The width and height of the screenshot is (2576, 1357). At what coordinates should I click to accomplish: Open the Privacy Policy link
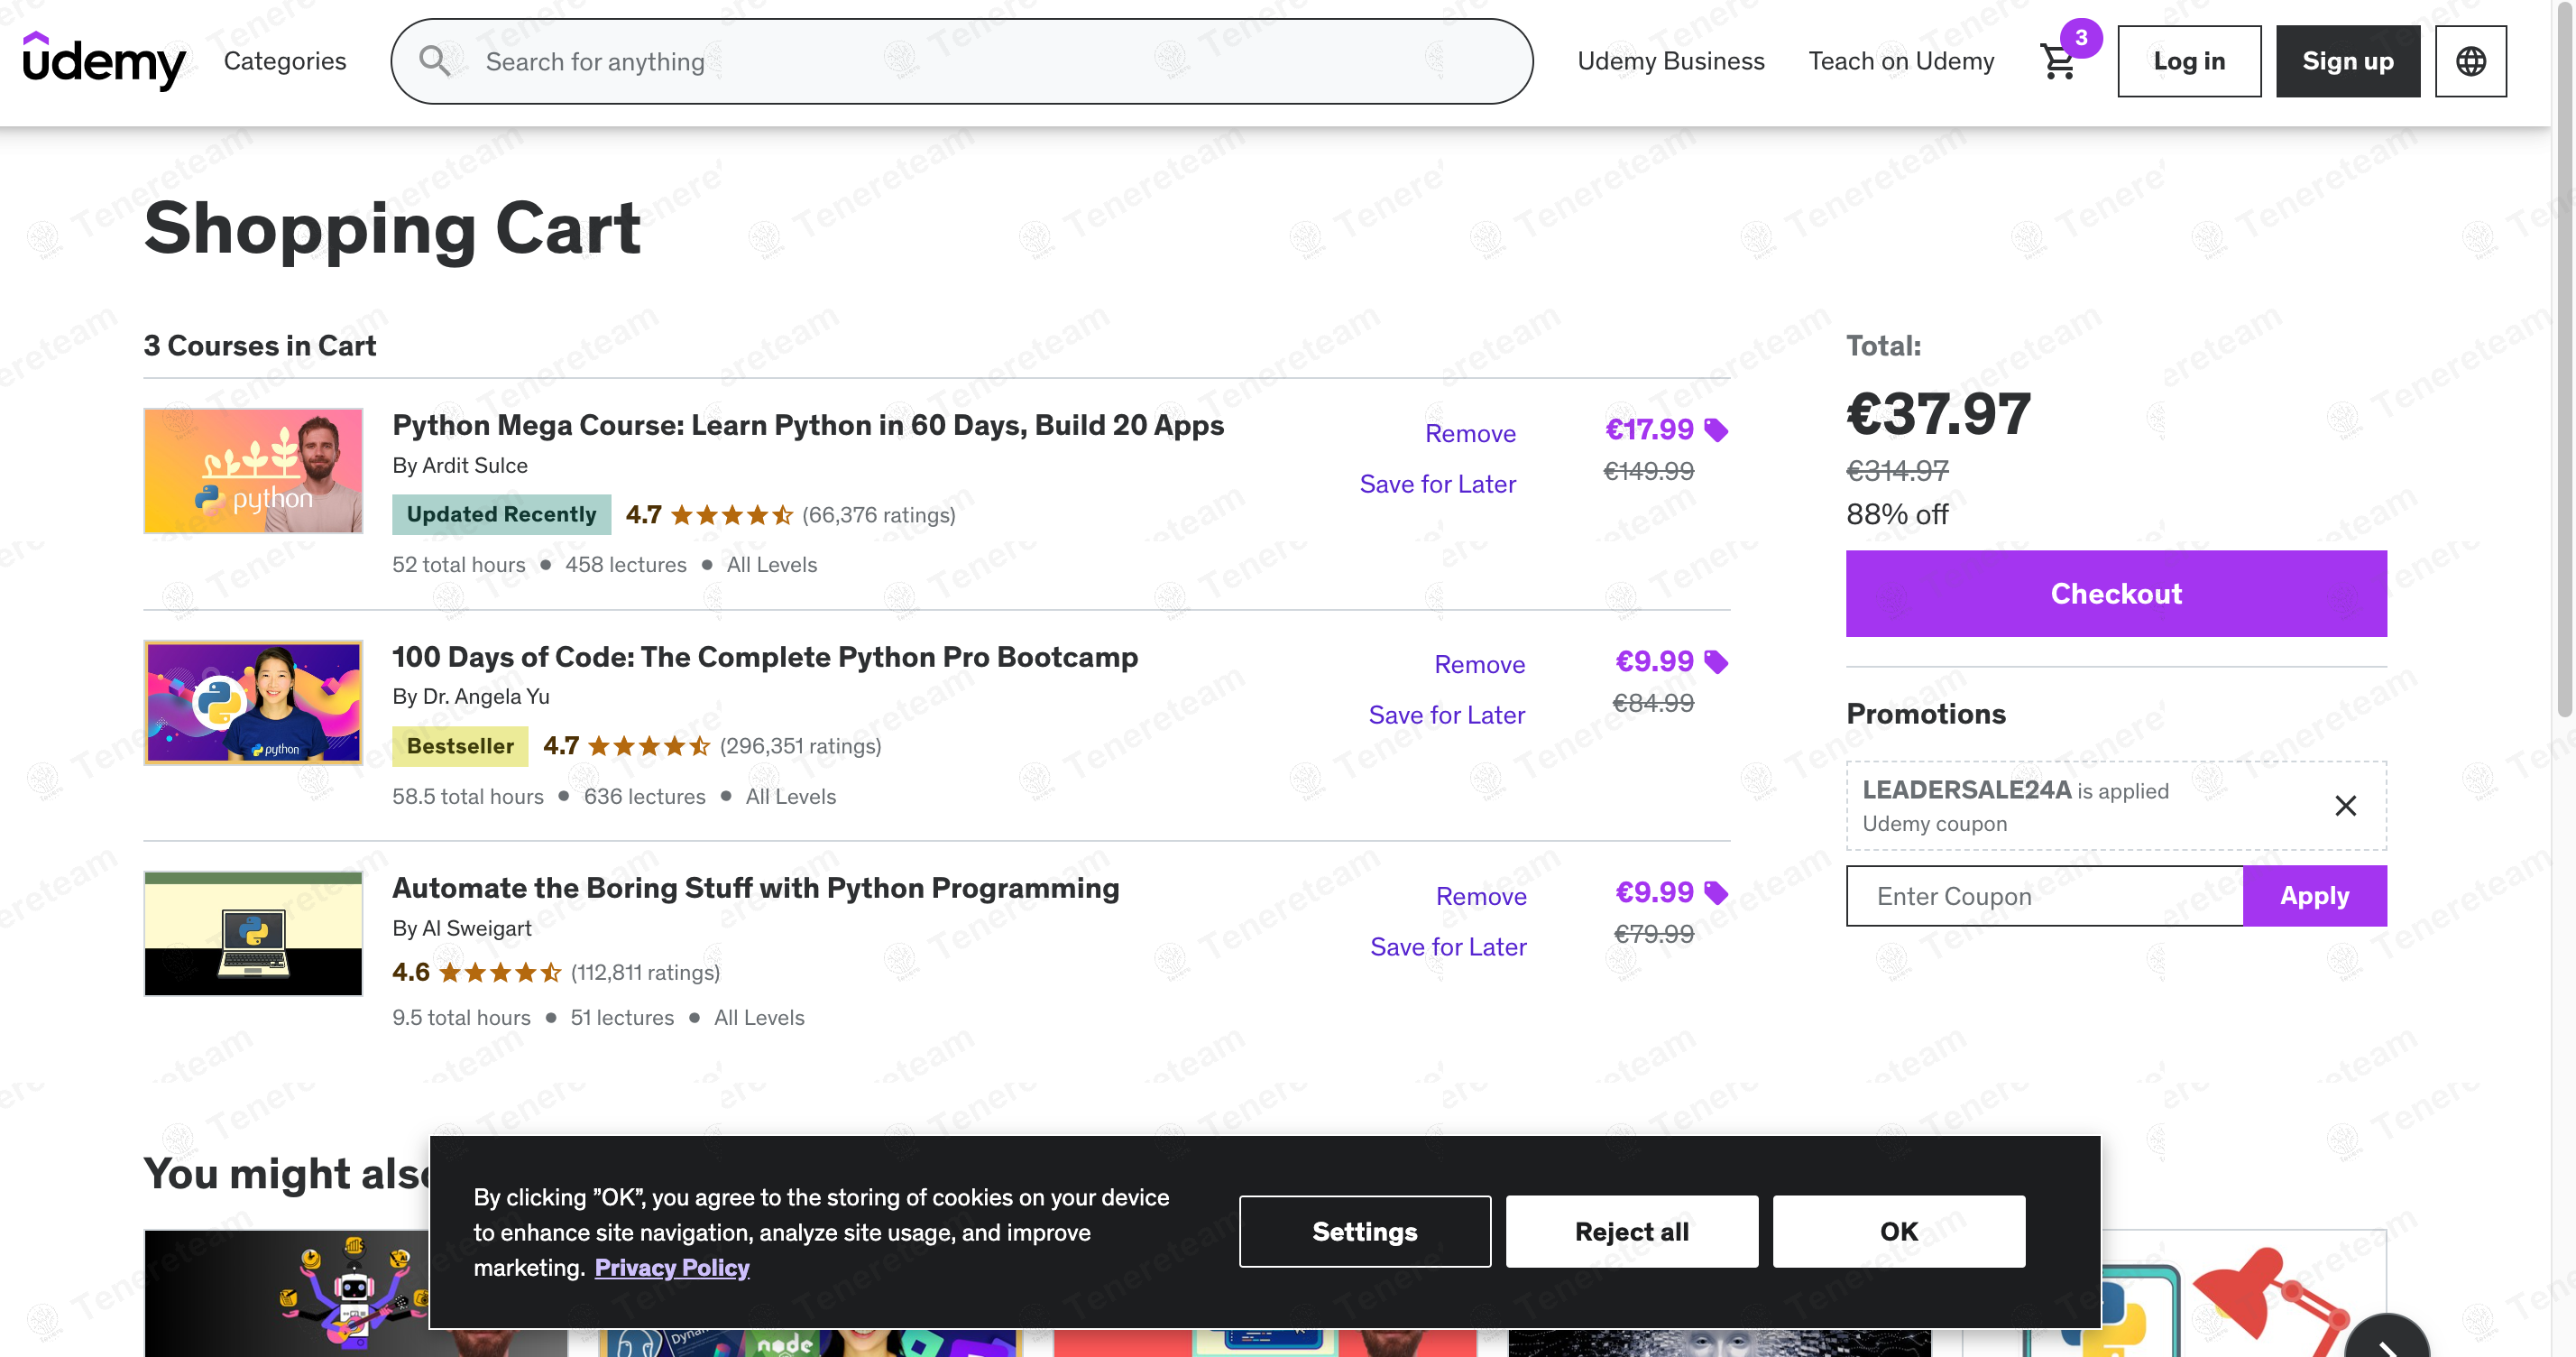[x=672, y=1267]
